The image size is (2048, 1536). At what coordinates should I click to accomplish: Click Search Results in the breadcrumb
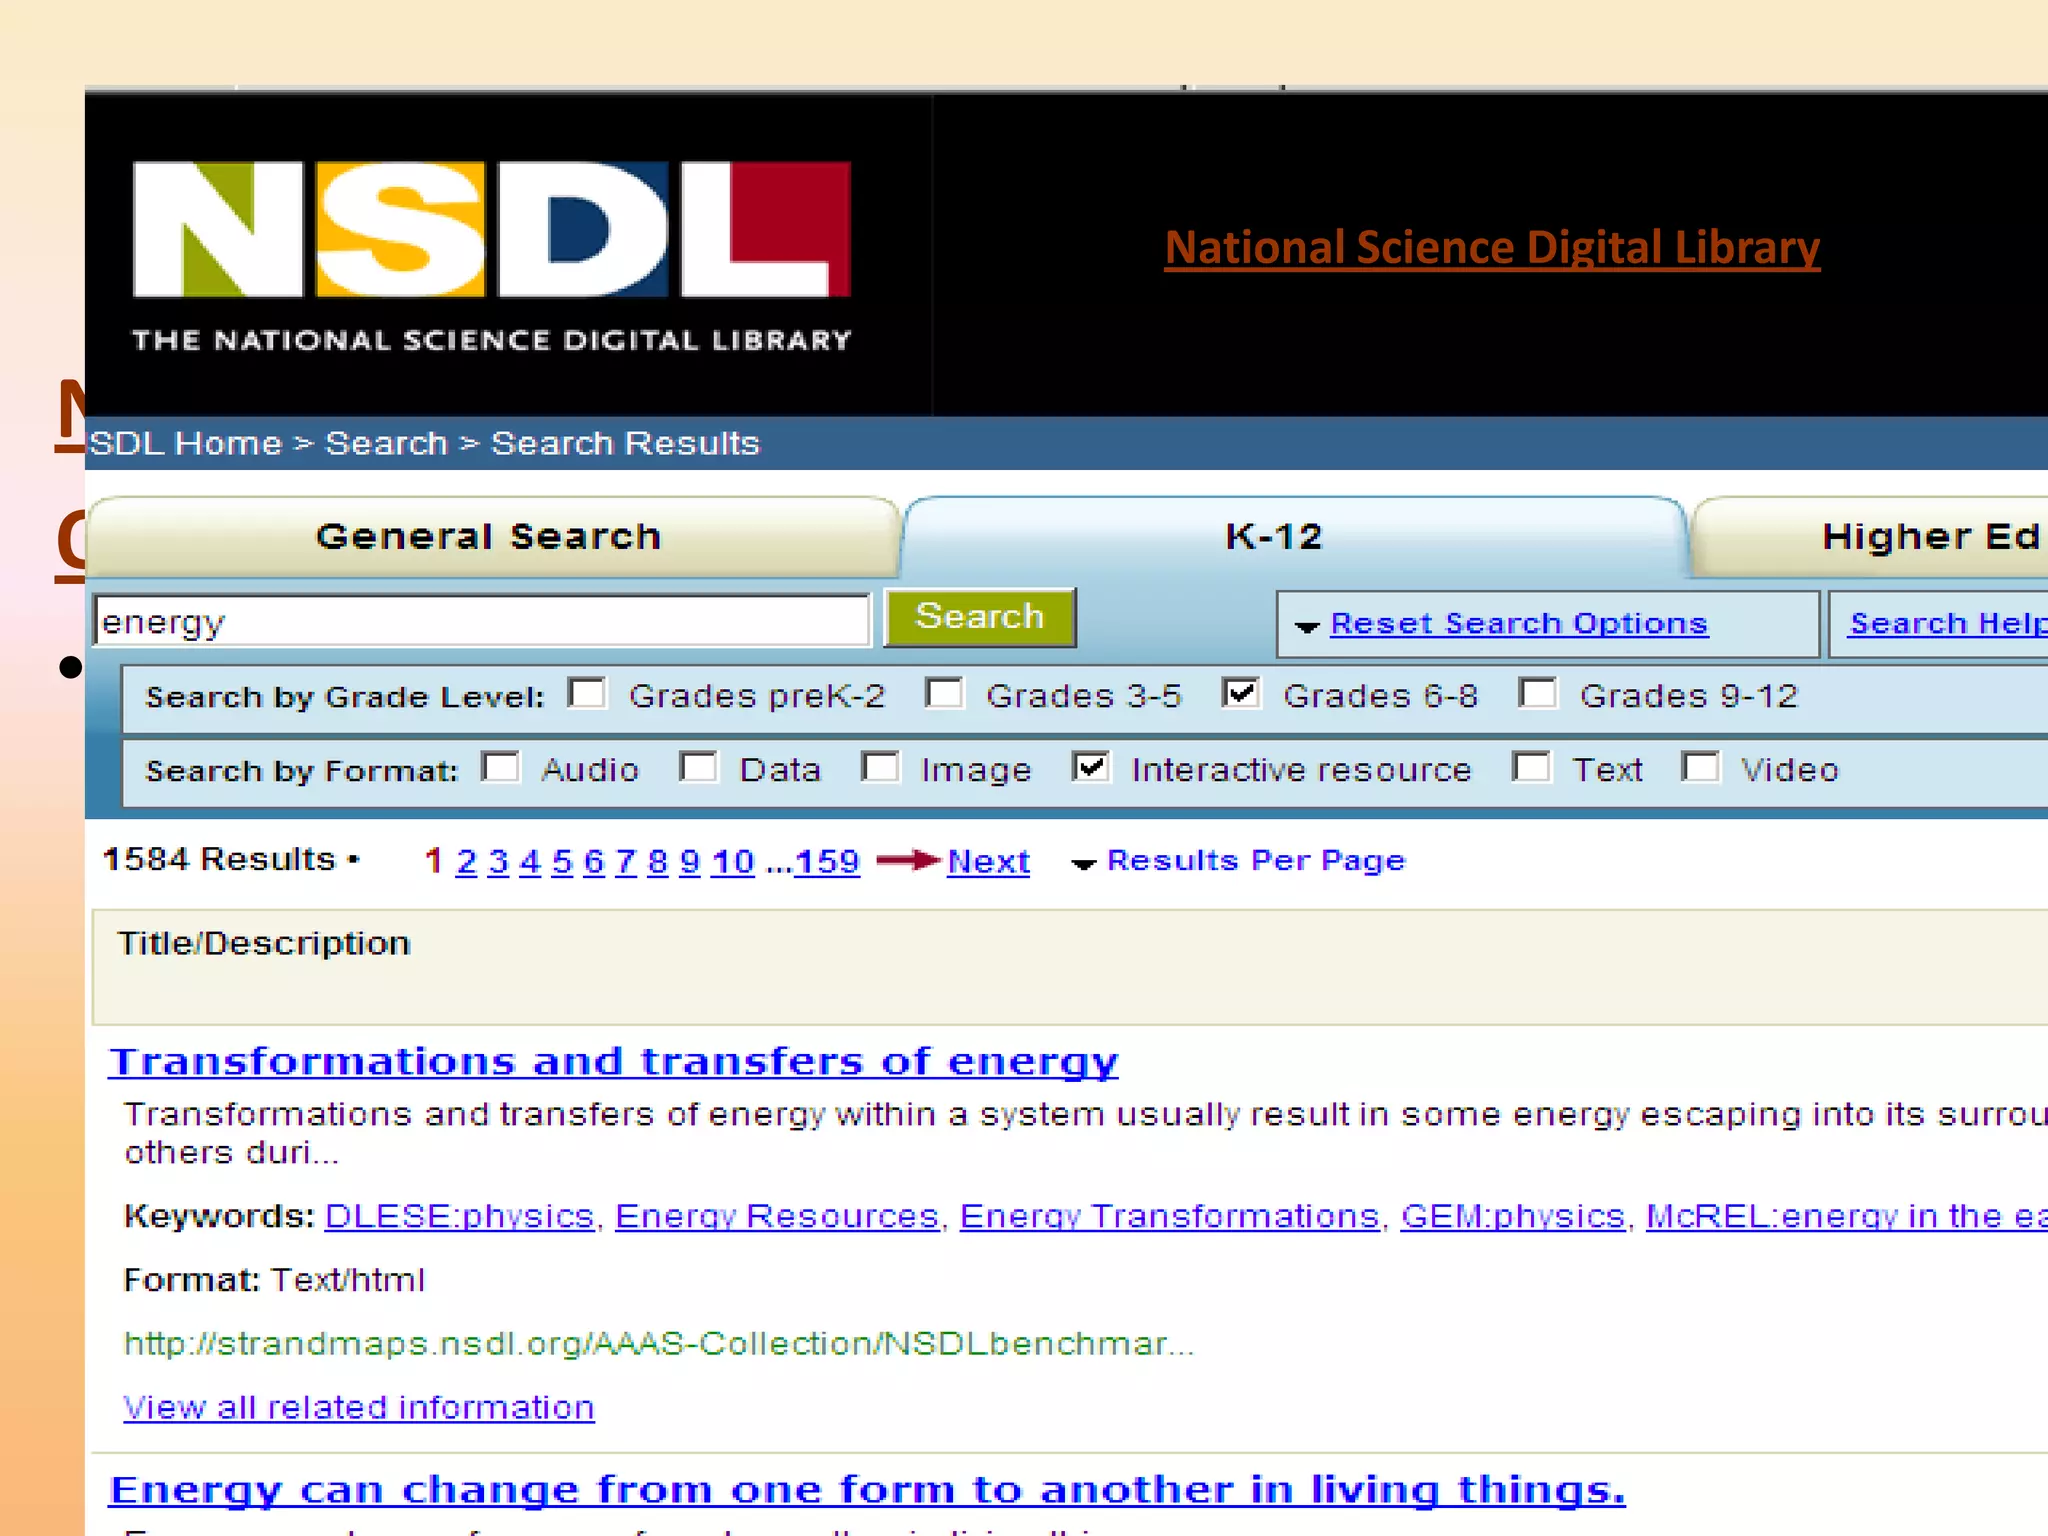[x=625, y=443]
